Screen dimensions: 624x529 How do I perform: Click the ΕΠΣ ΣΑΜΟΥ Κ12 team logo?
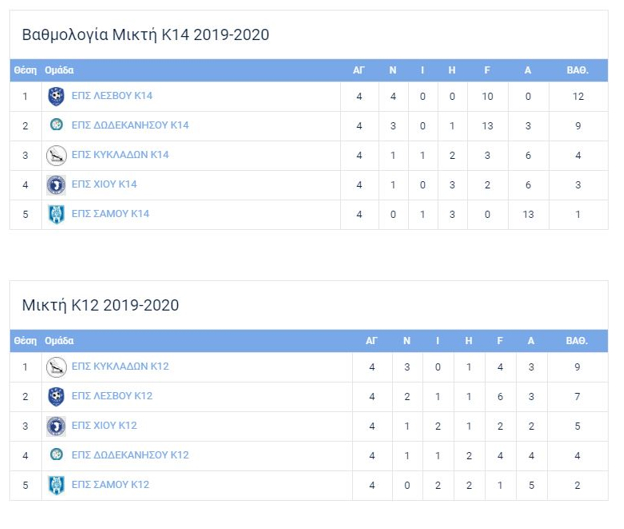tap(57, 485)
